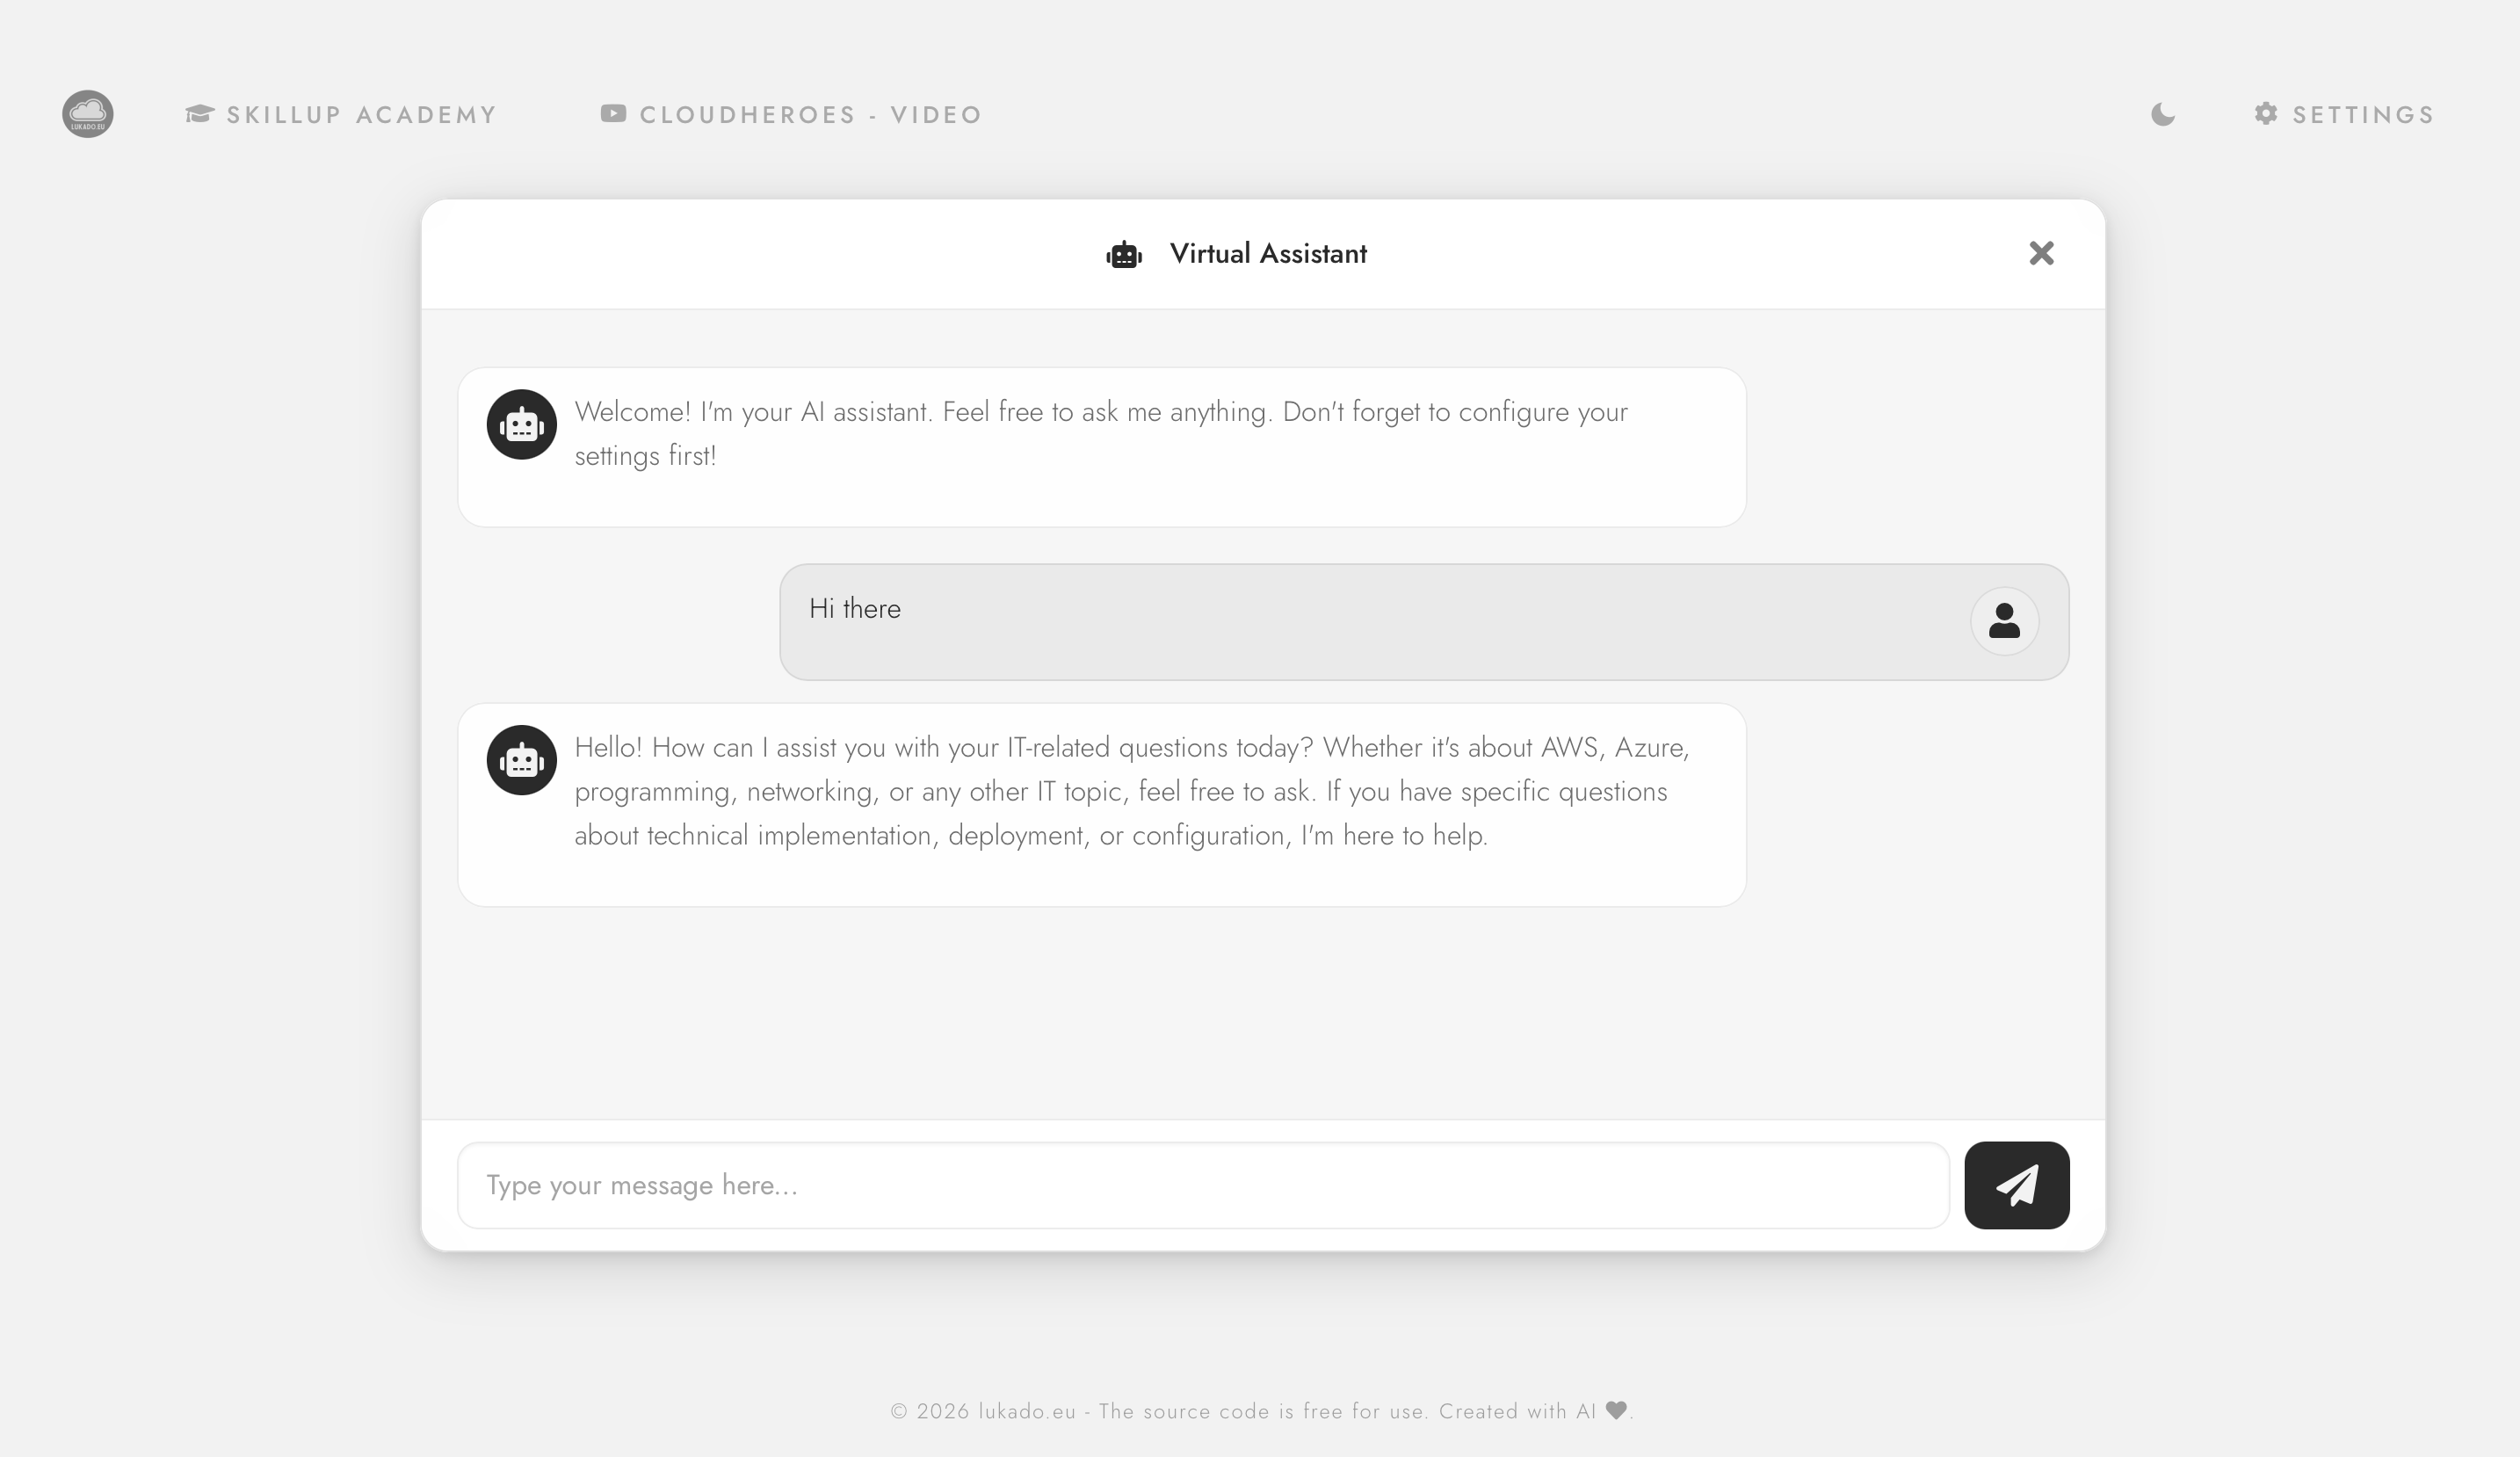Focus the "Type your message here" field

1203,1185
